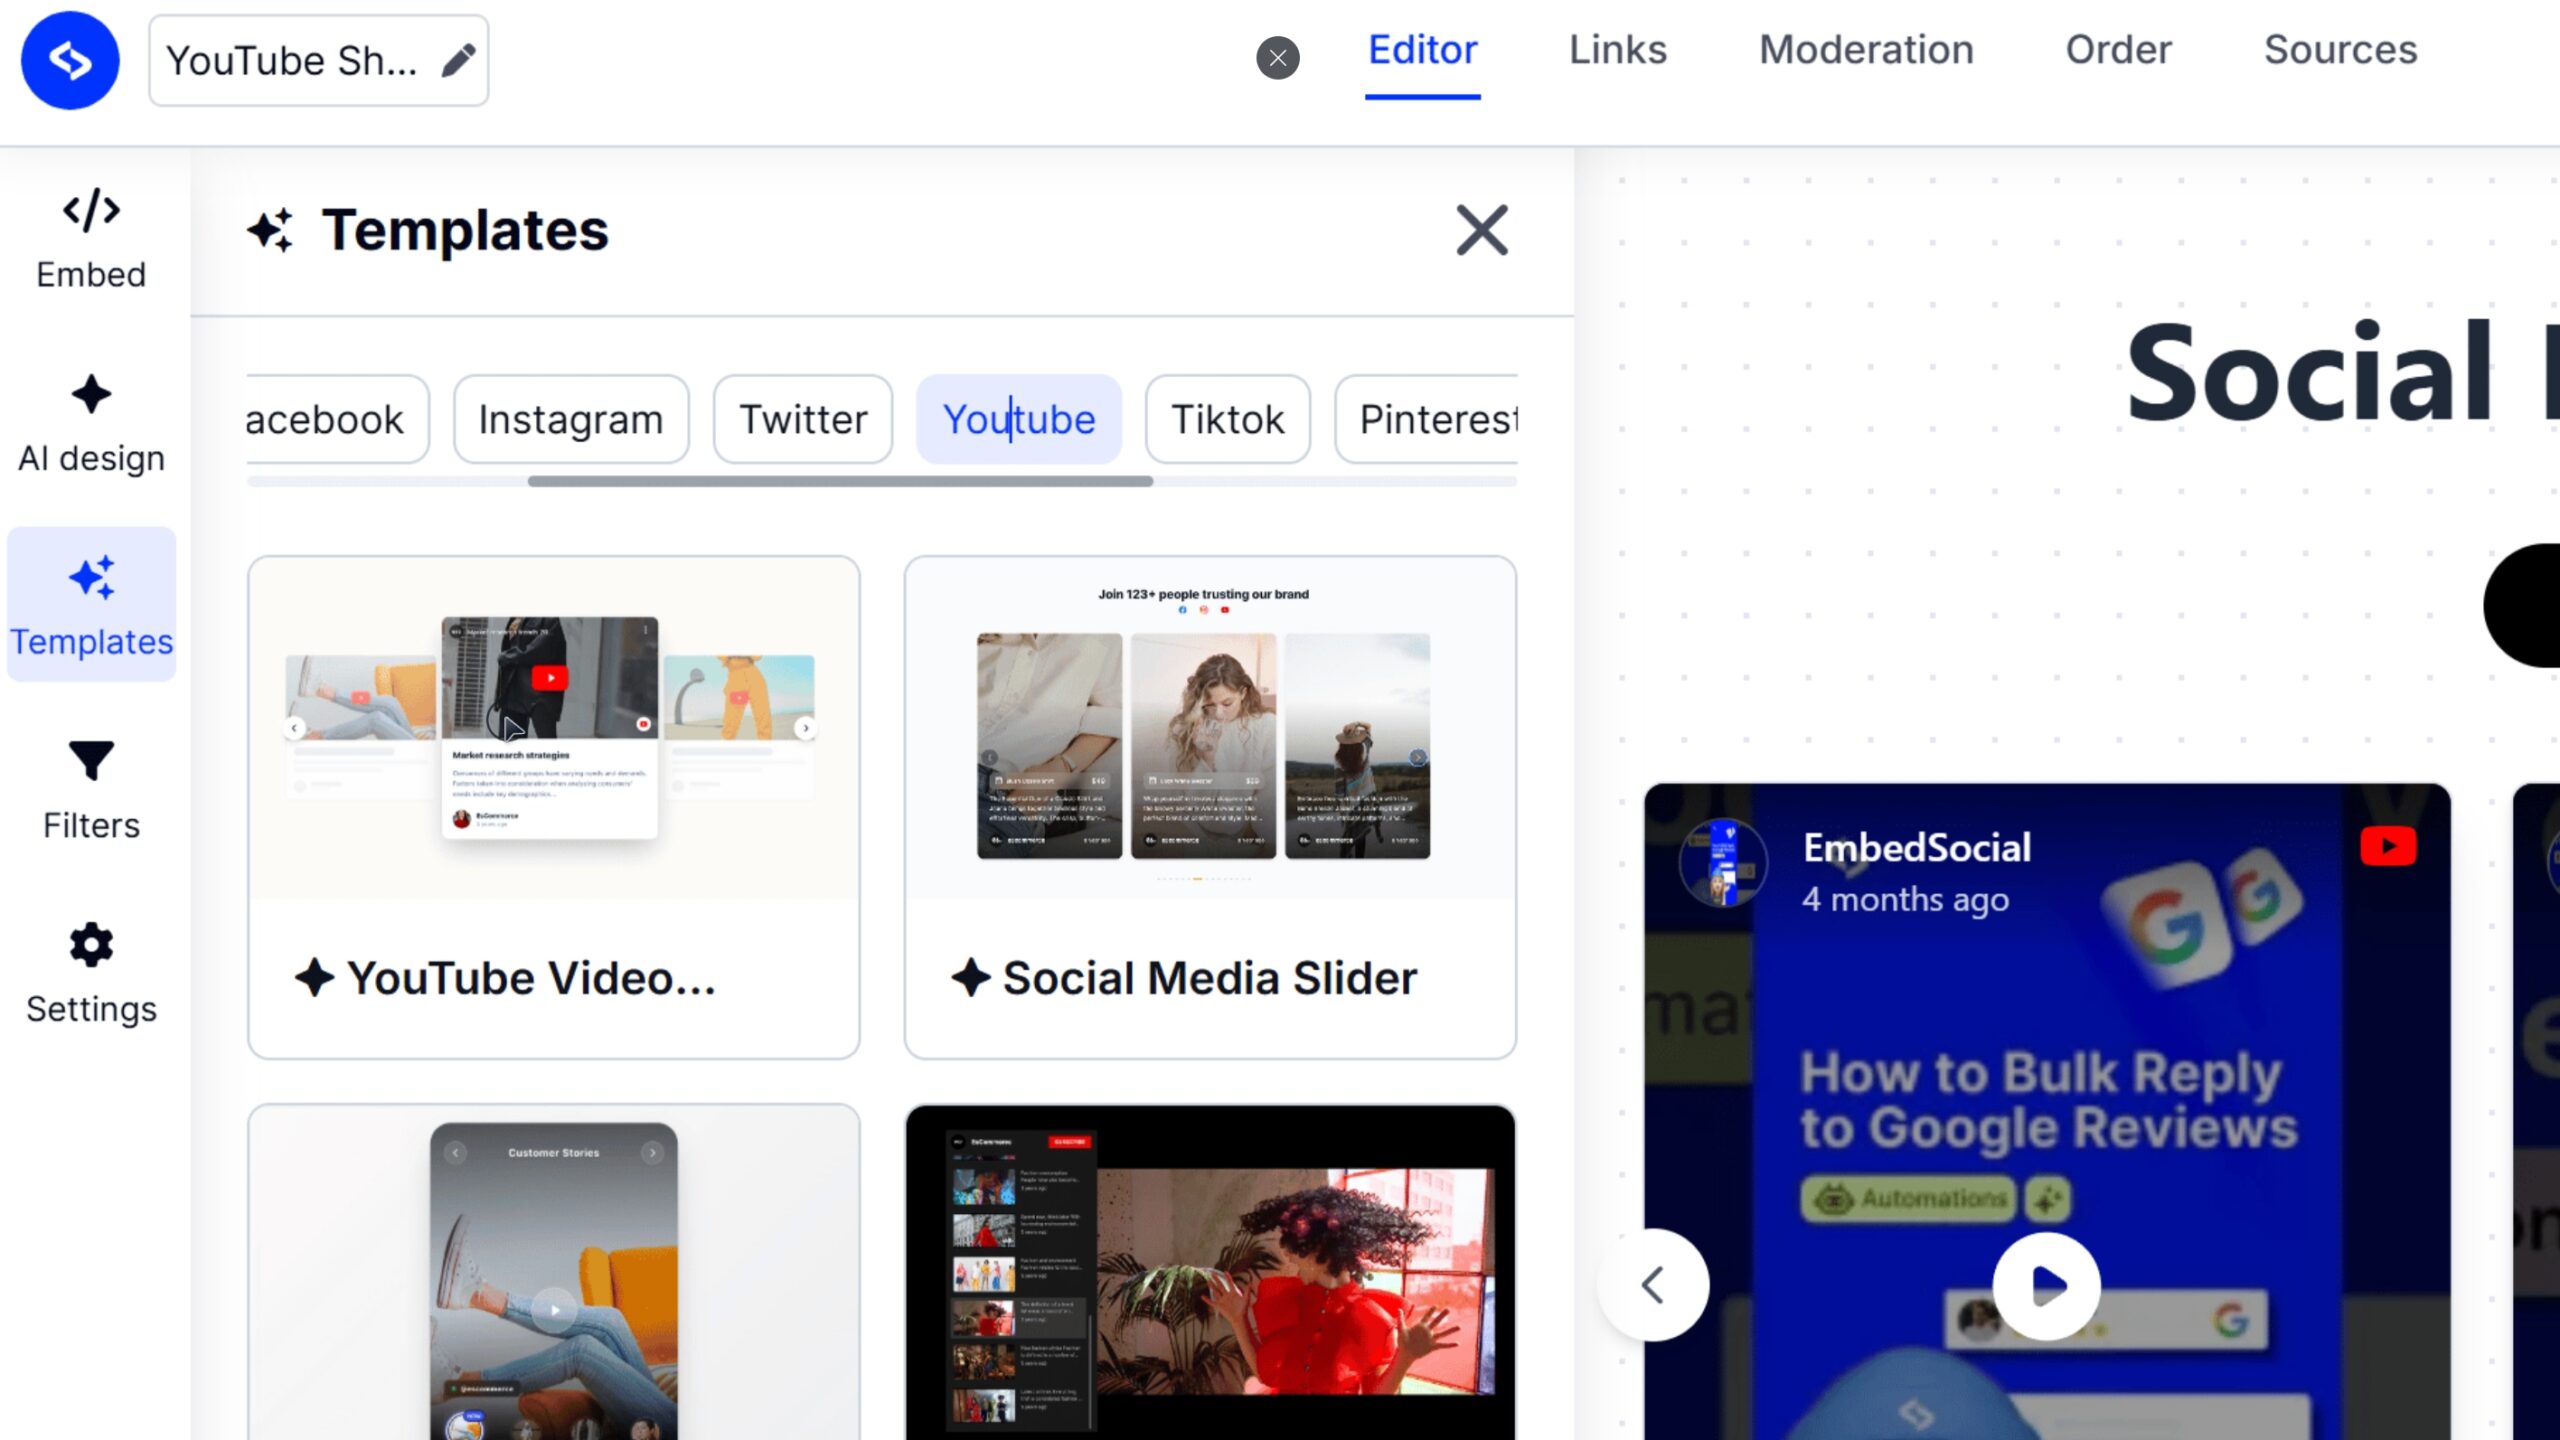Open the Sources section
The image size is (2560, 1440).
point(2339,49)
